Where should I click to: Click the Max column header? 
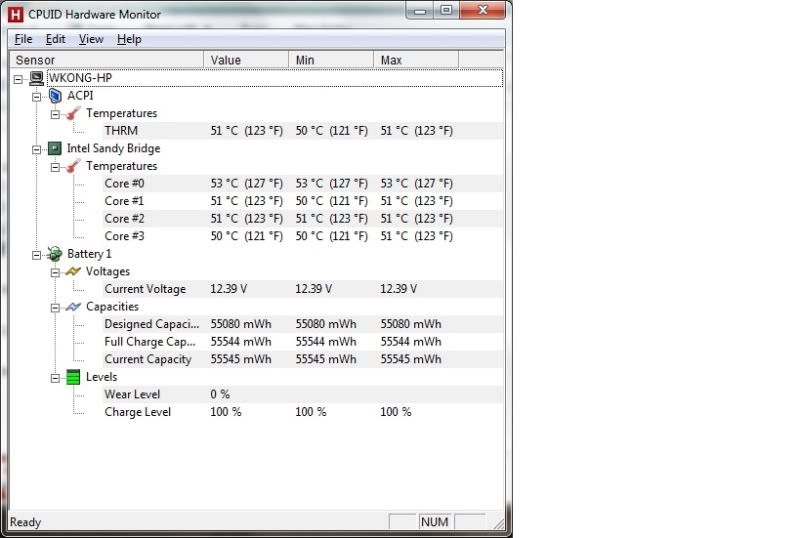[x=415, y=60]
